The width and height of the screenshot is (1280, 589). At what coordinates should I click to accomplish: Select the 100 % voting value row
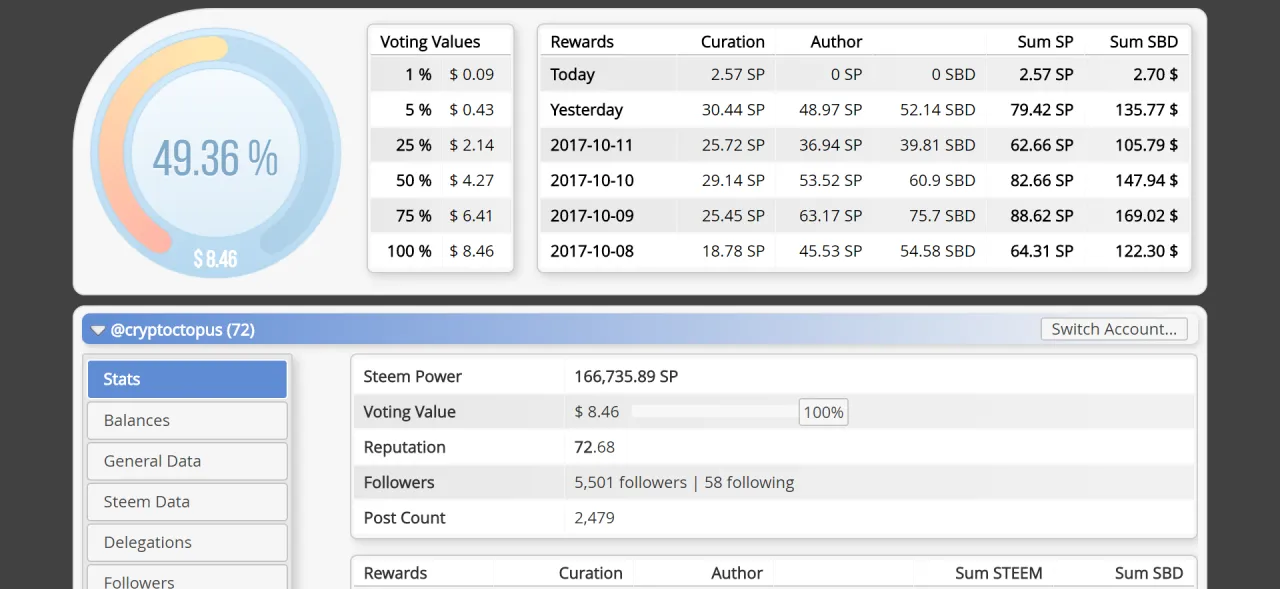point(441,251)
